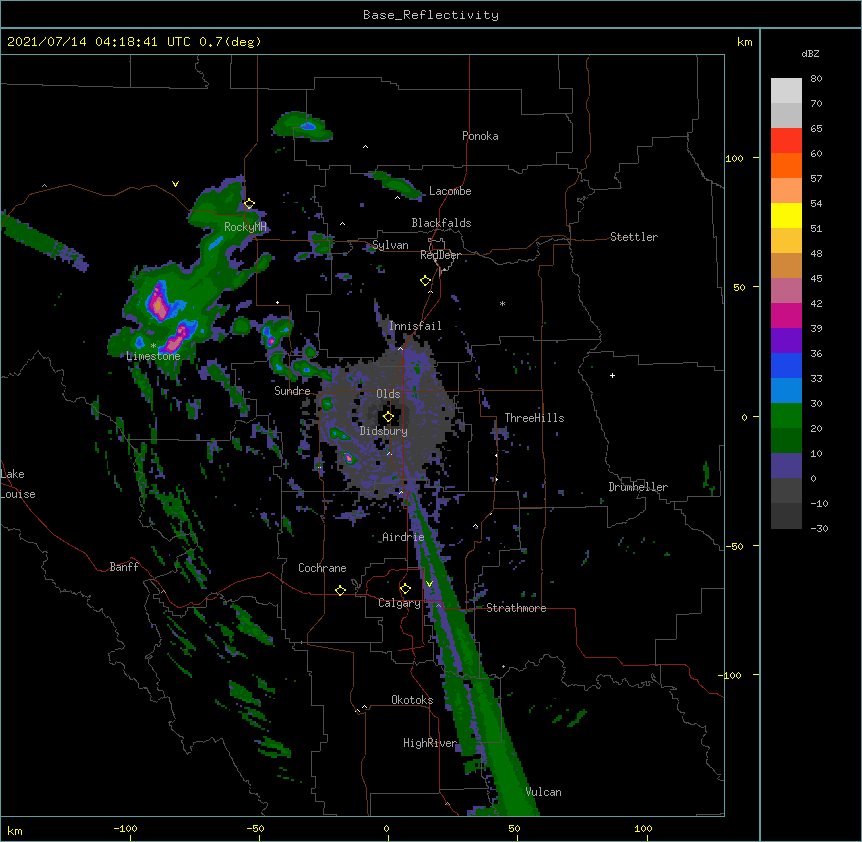
Task: Pick the yellow 51-54 dBZ legend swatch
Action: 786,216
